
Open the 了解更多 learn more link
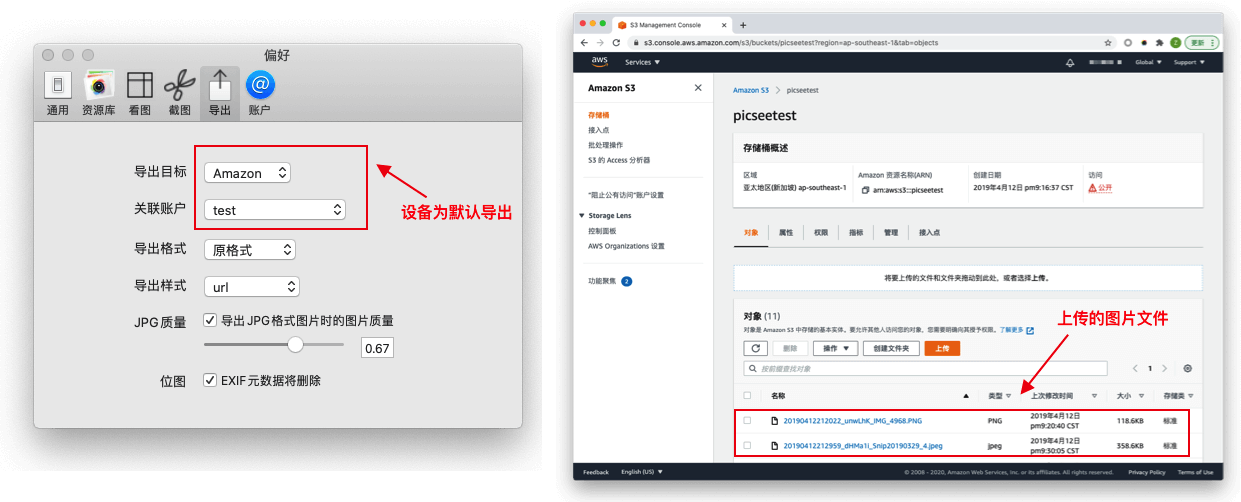coord(1018,329)
